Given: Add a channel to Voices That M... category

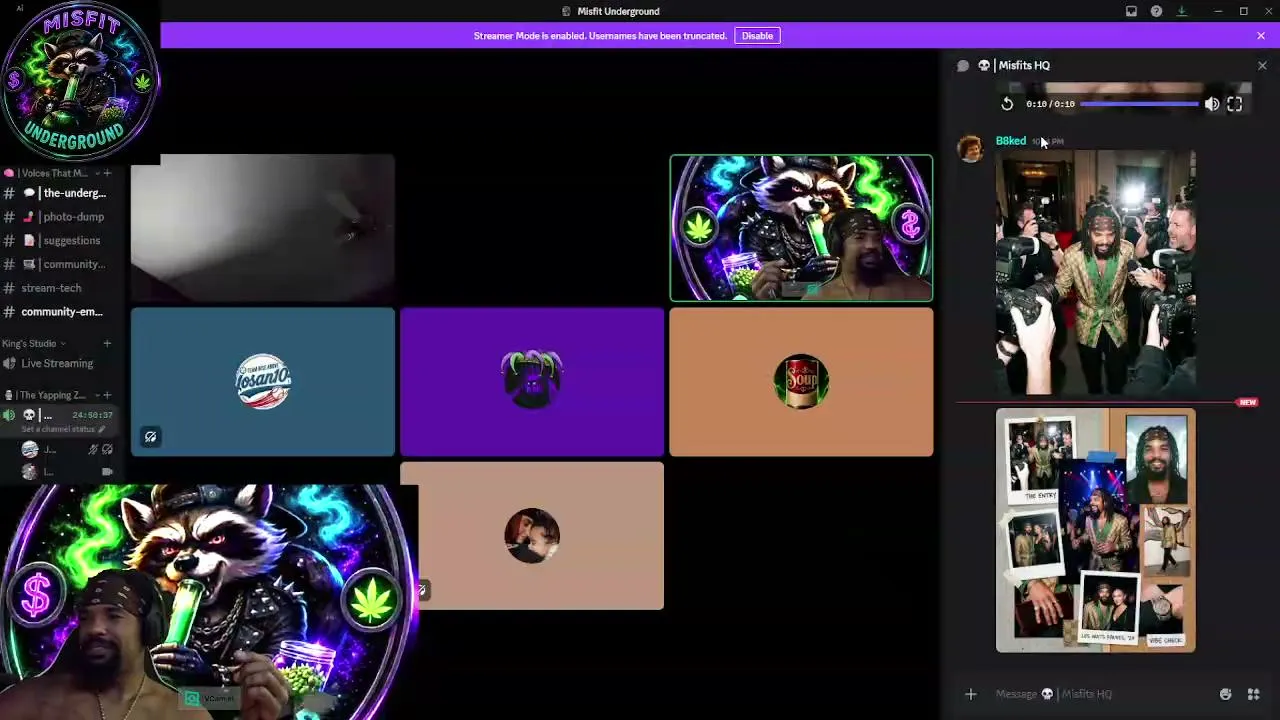Looking at the screenshot, I should pos(107,173).
